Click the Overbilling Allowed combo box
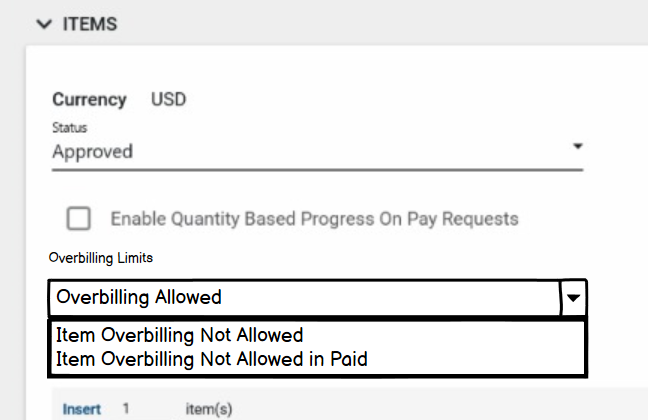 [x=304, y=297]
